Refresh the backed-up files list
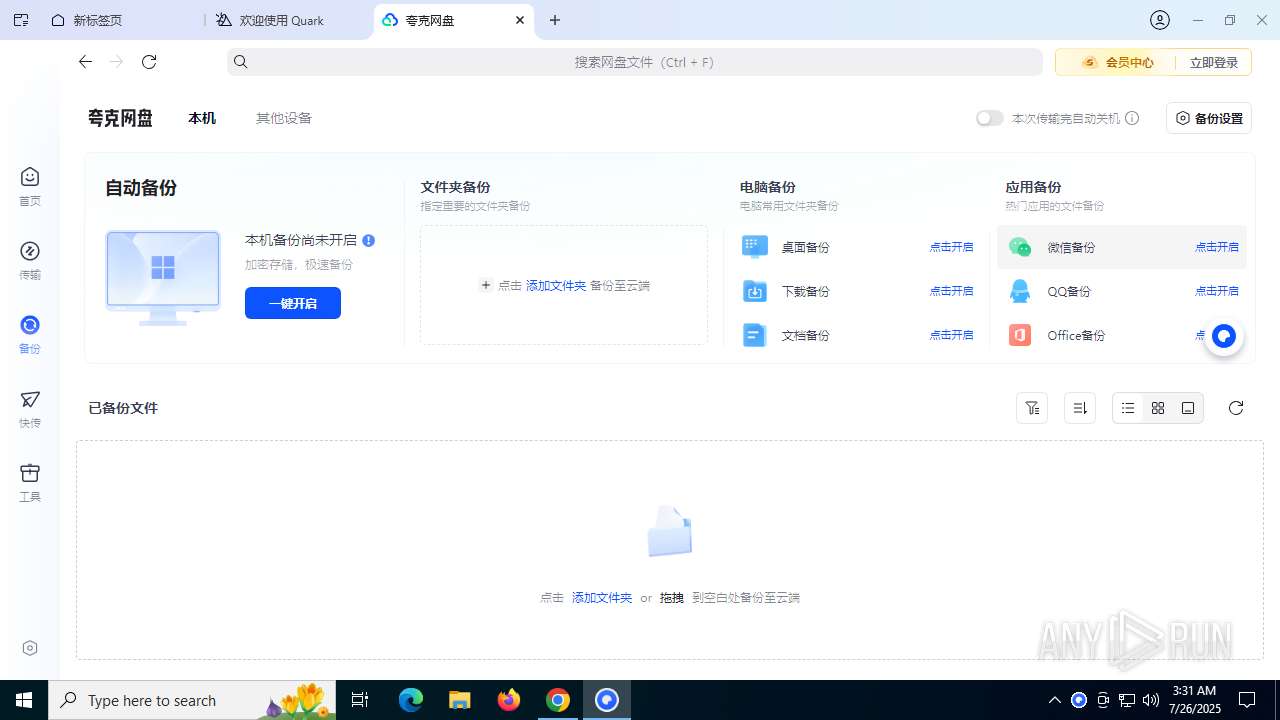The image size is (1280, 720). (1236, 408)
